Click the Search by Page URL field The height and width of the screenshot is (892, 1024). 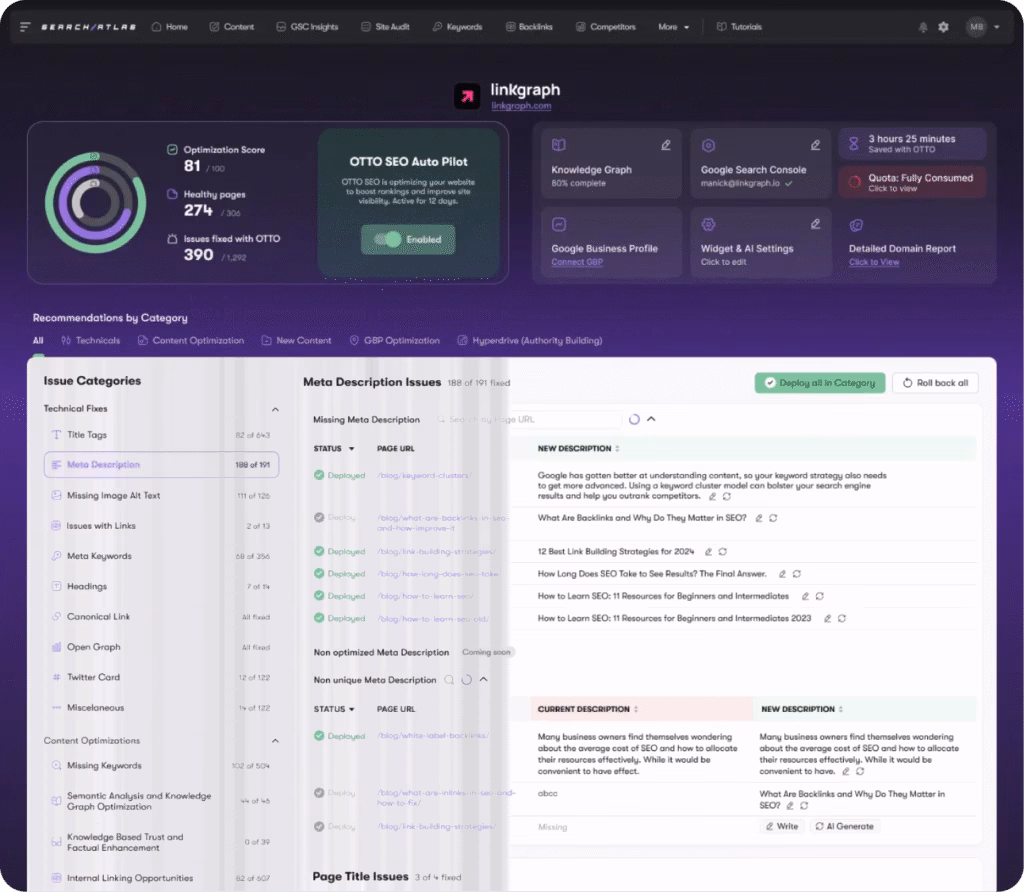pyautogui.click(x=530, y=420)
